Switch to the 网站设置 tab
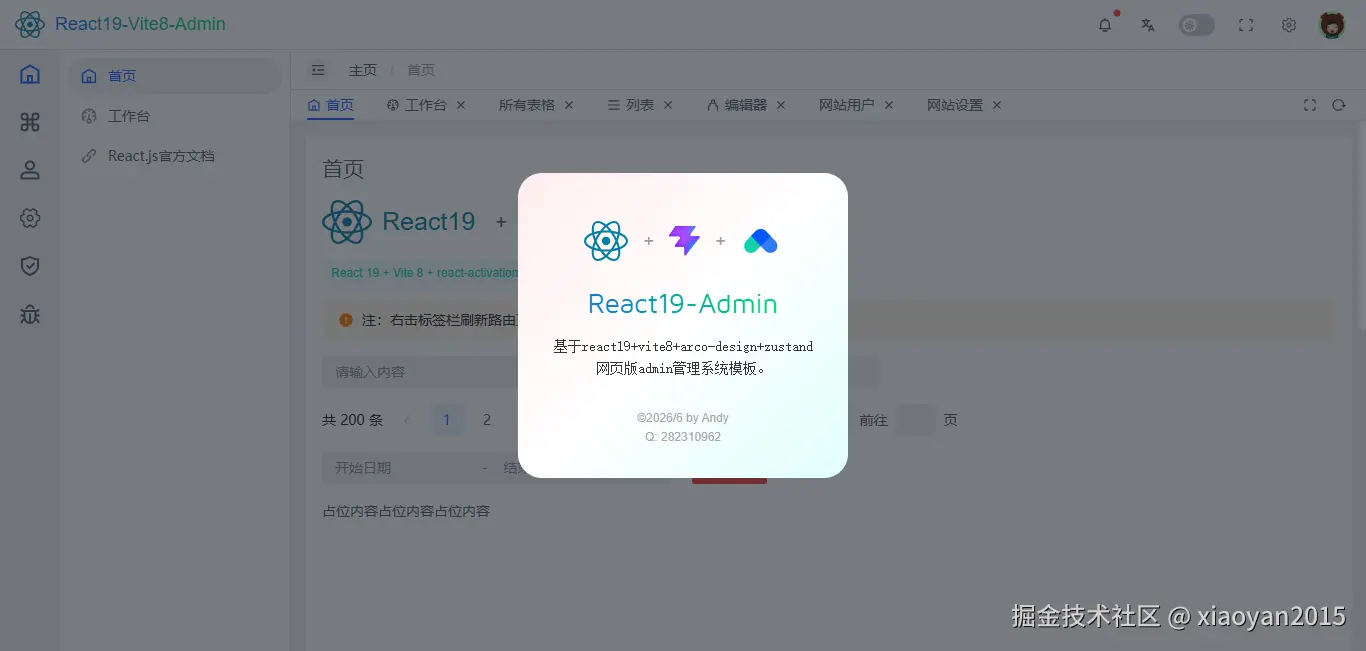 pos(955,105)
